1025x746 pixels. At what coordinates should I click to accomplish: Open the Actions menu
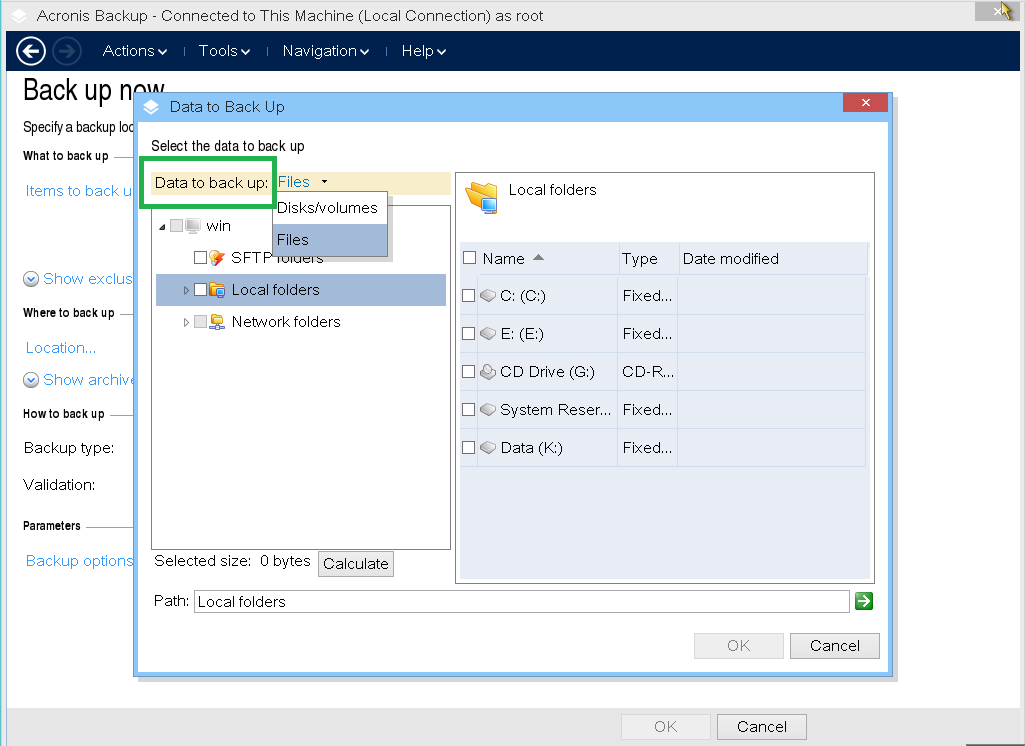[135, 51]
